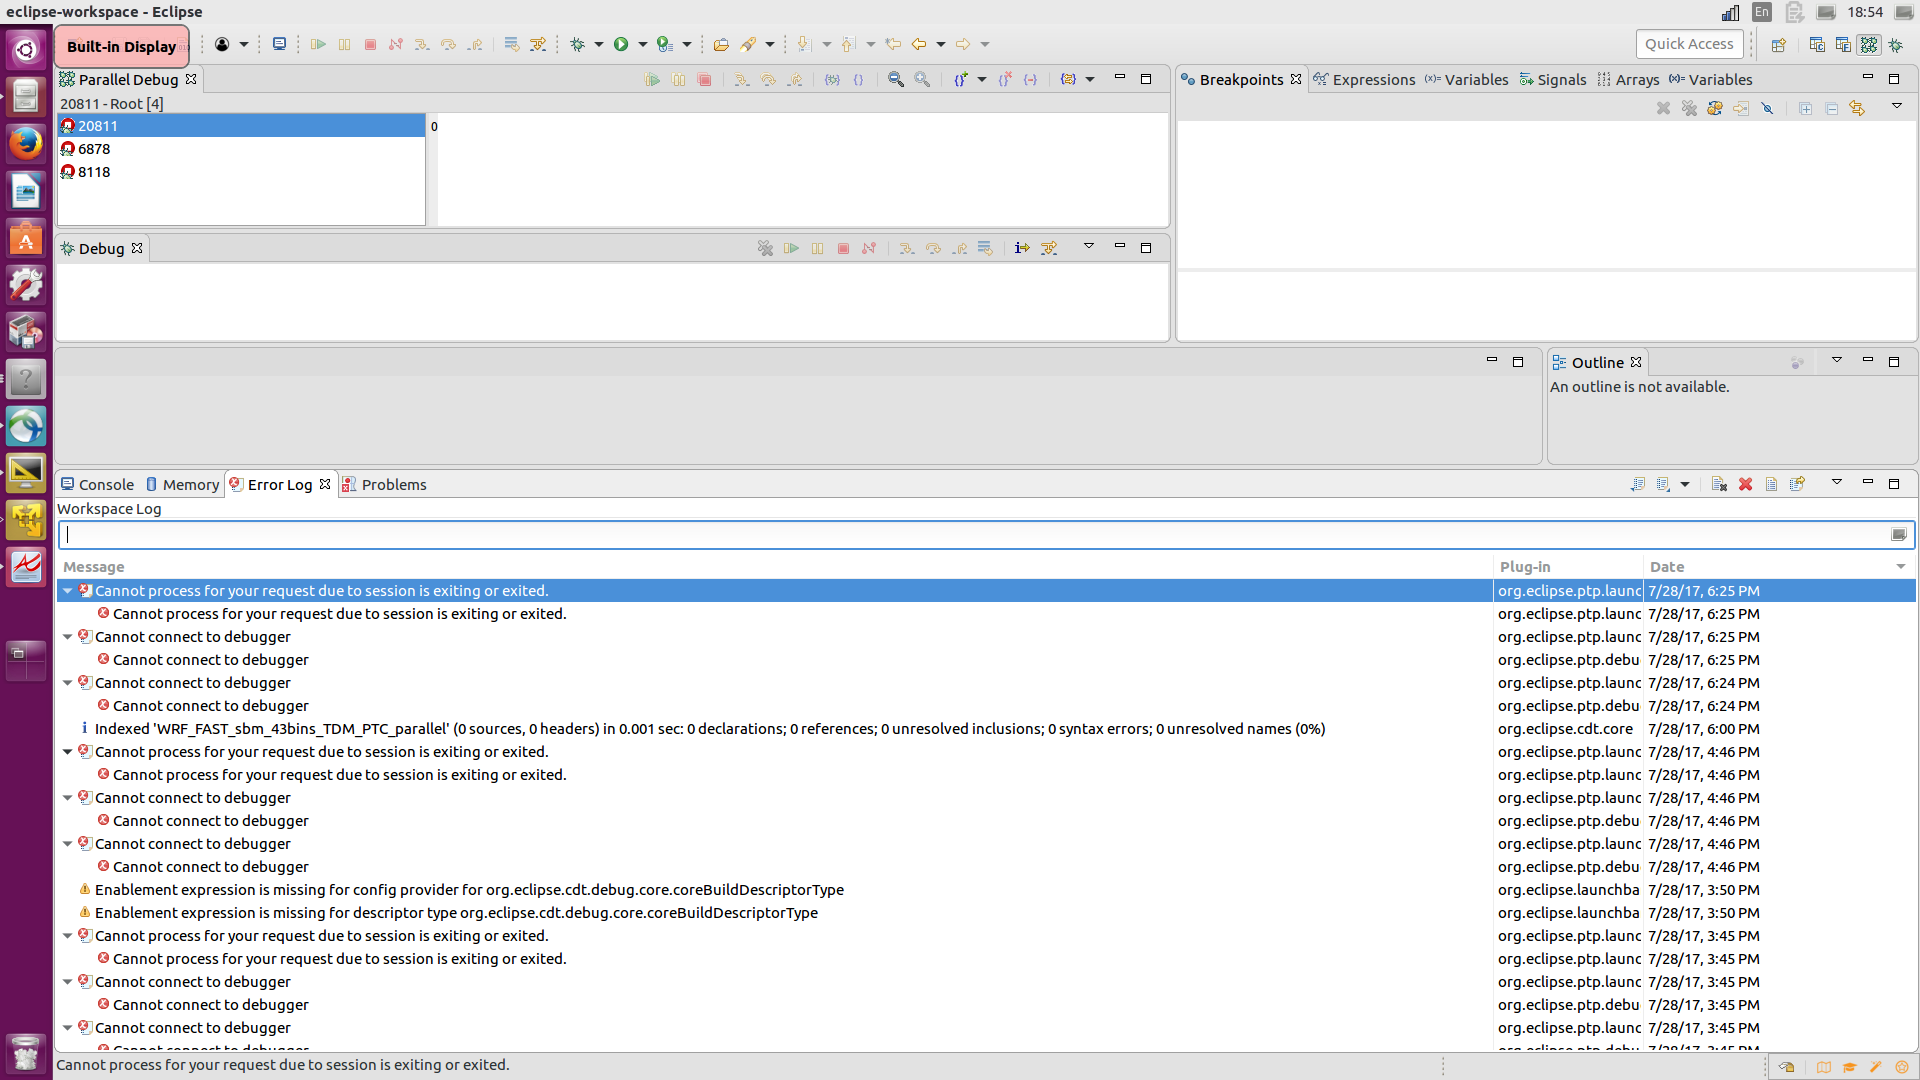Open the Breakpoints view menu triangle
The image size is (1920, 1080).
click(1896, 106)
